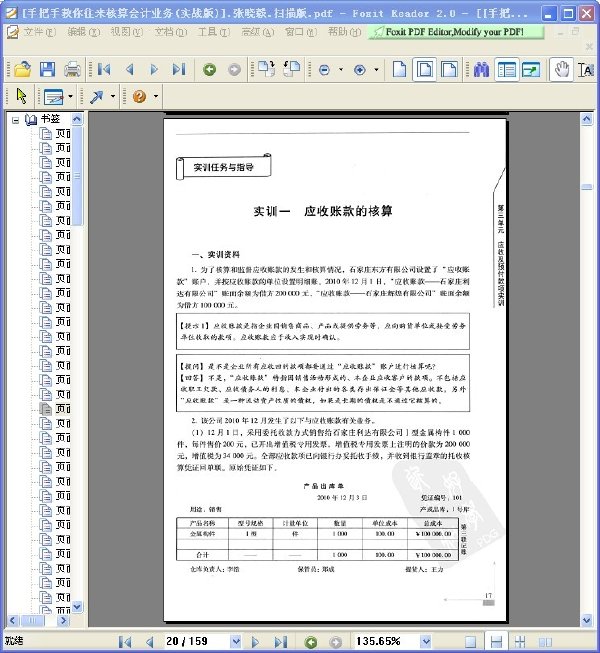This screenshot has height=653, width=600.
Task: Click status bar grey next view icon
Action: coord(336,642)
